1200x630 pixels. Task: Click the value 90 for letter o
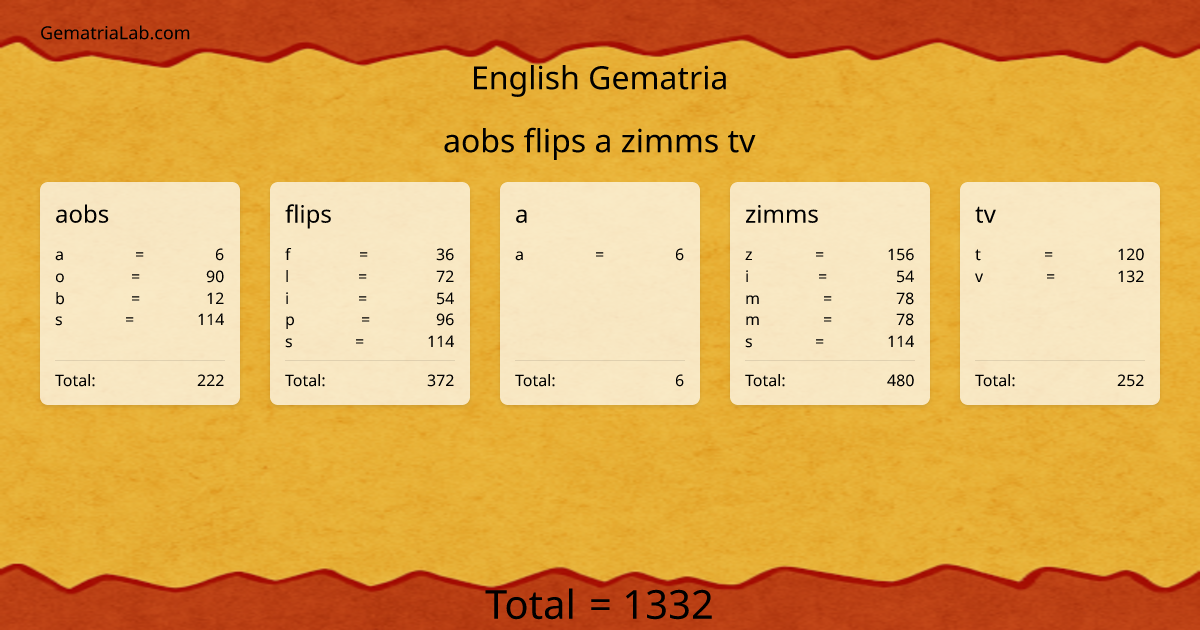(214, 276)
